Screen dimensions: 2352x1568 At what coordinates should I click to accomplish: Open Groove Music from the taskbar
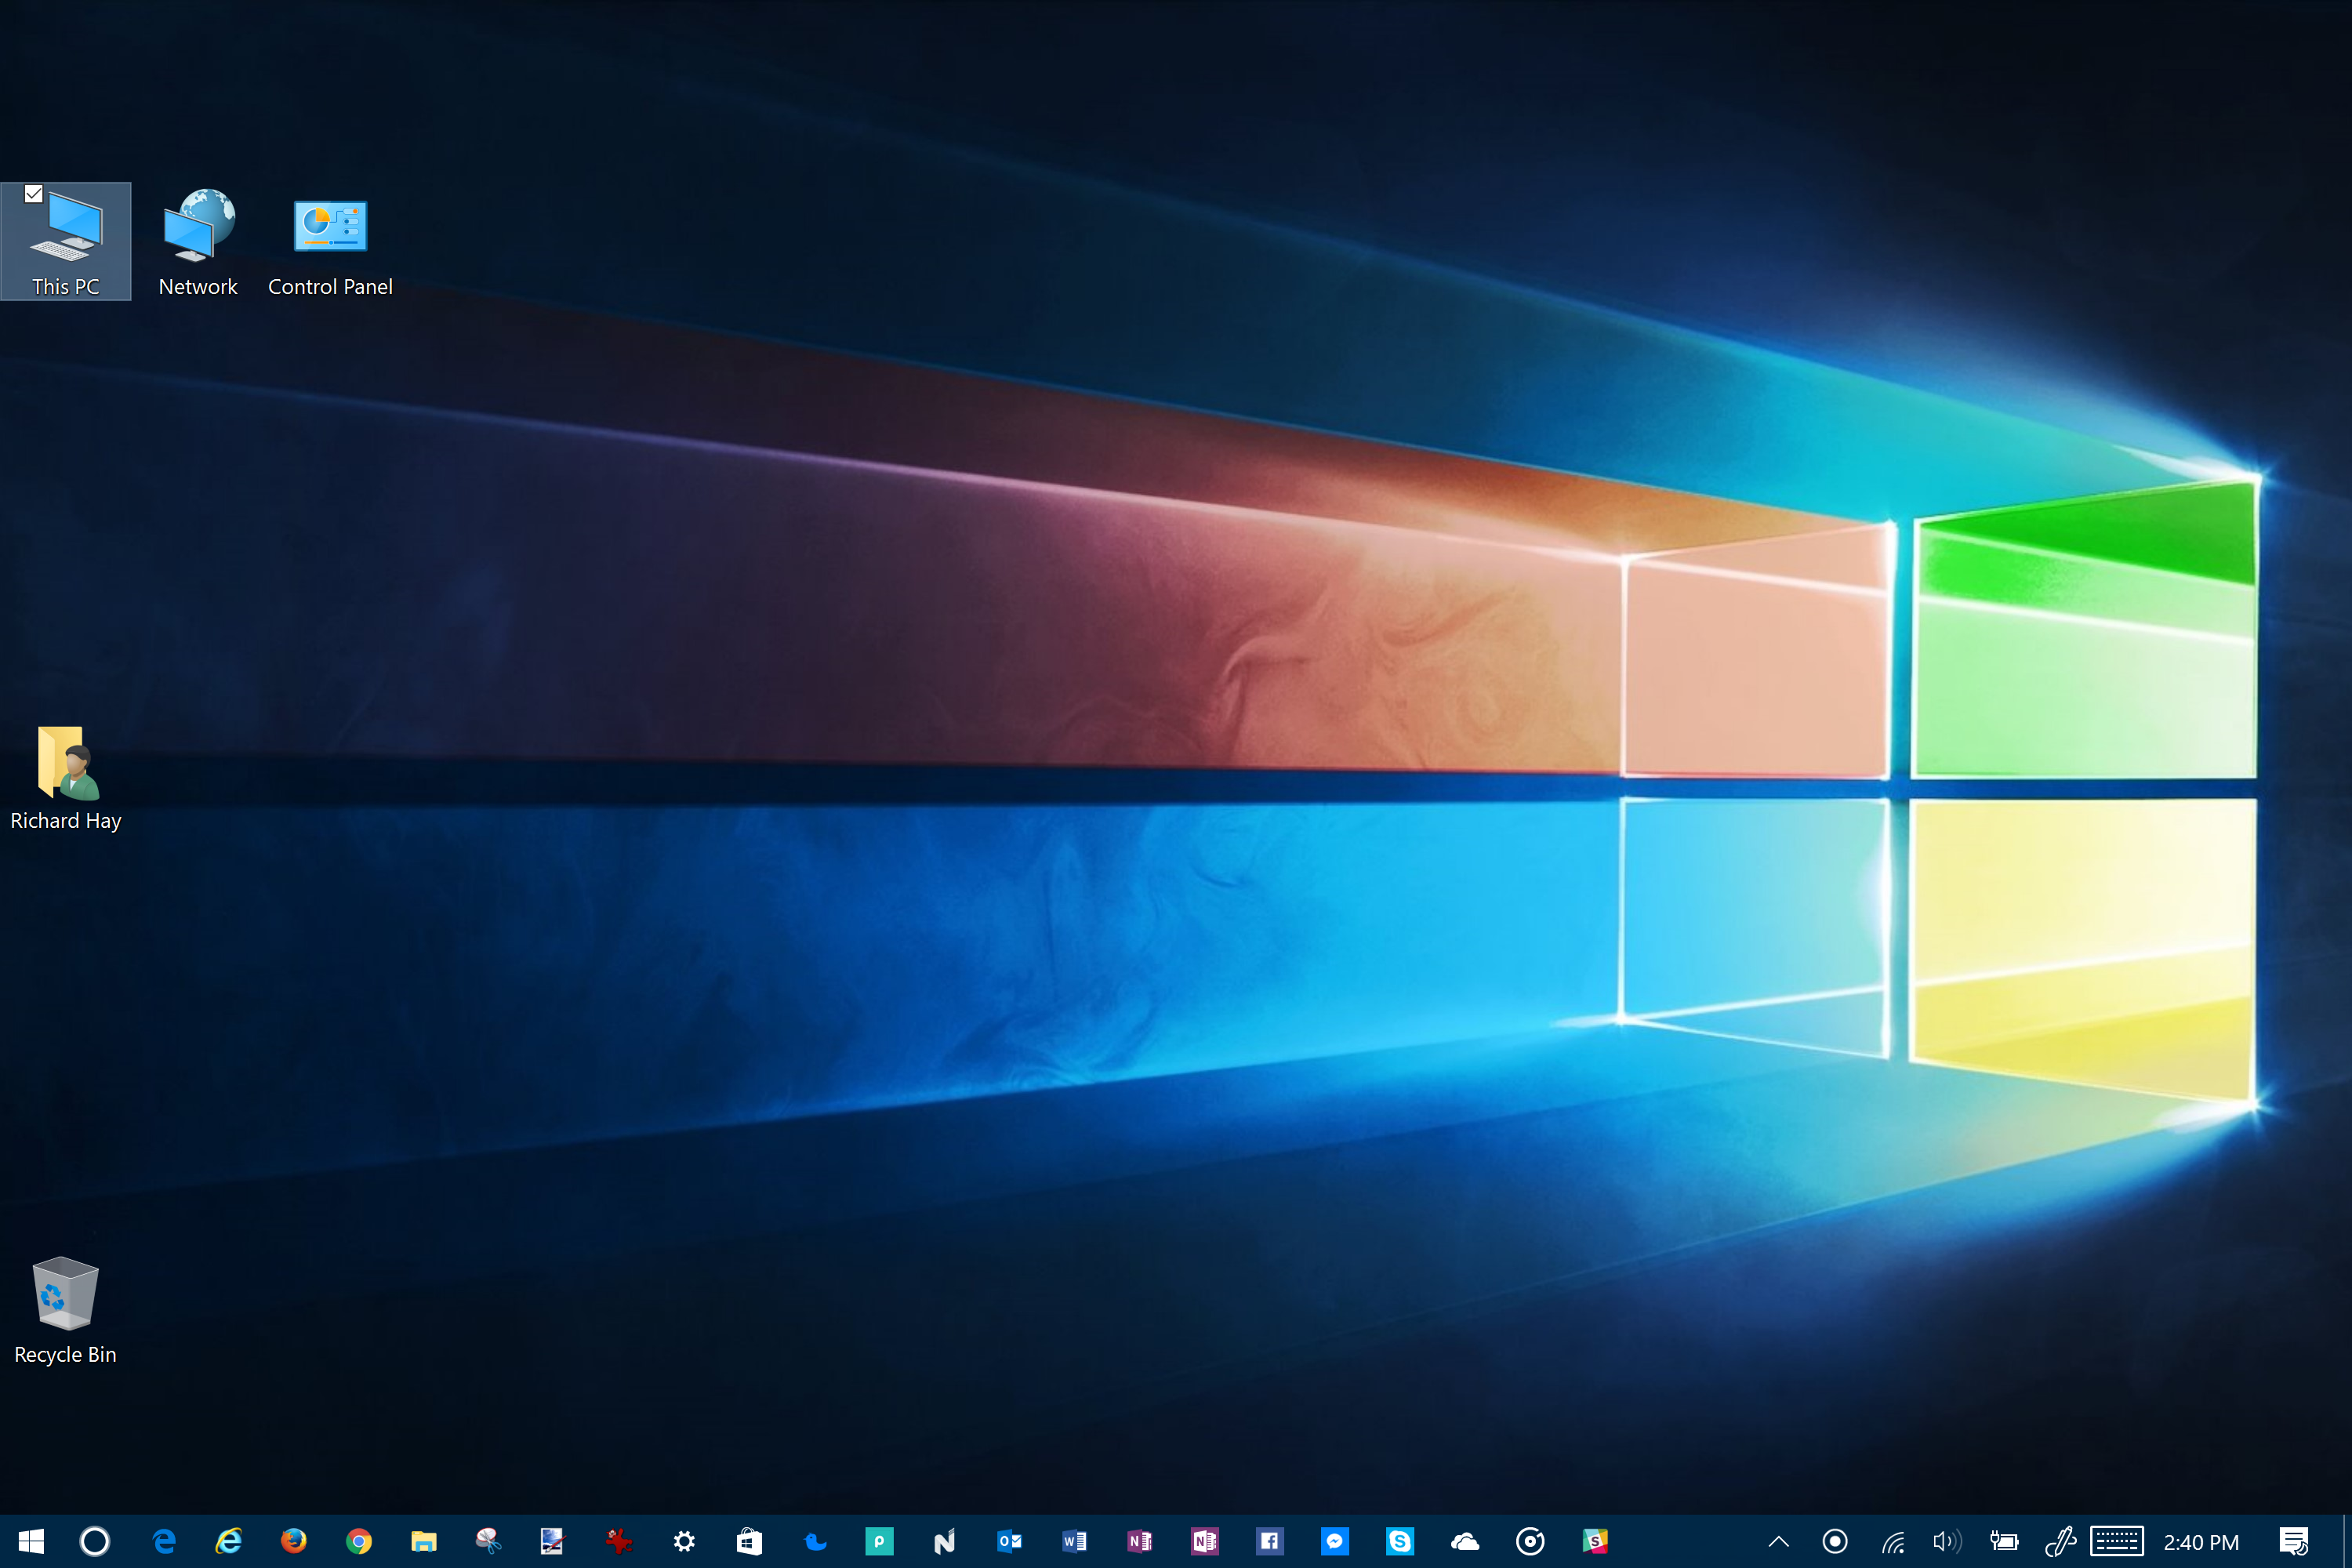[1530, 1541]
